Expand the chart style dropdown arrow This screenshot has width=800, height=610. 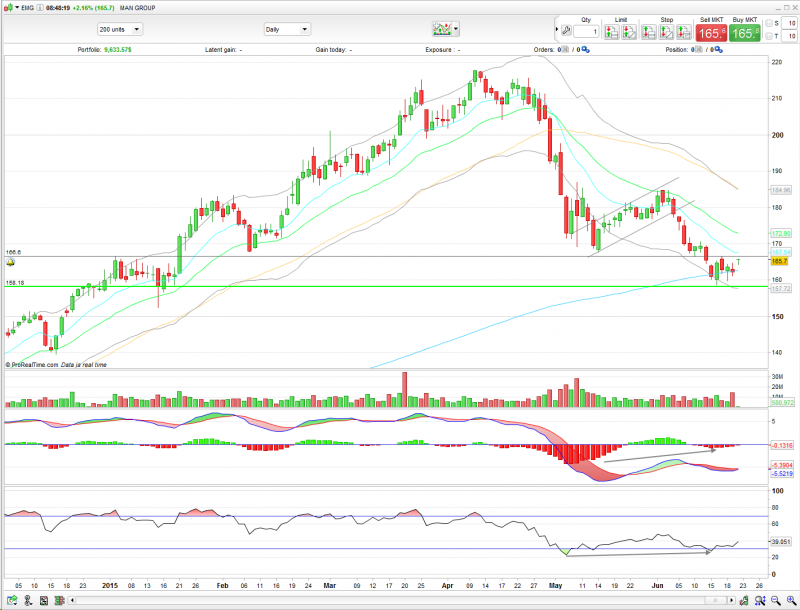pos(456,30)
